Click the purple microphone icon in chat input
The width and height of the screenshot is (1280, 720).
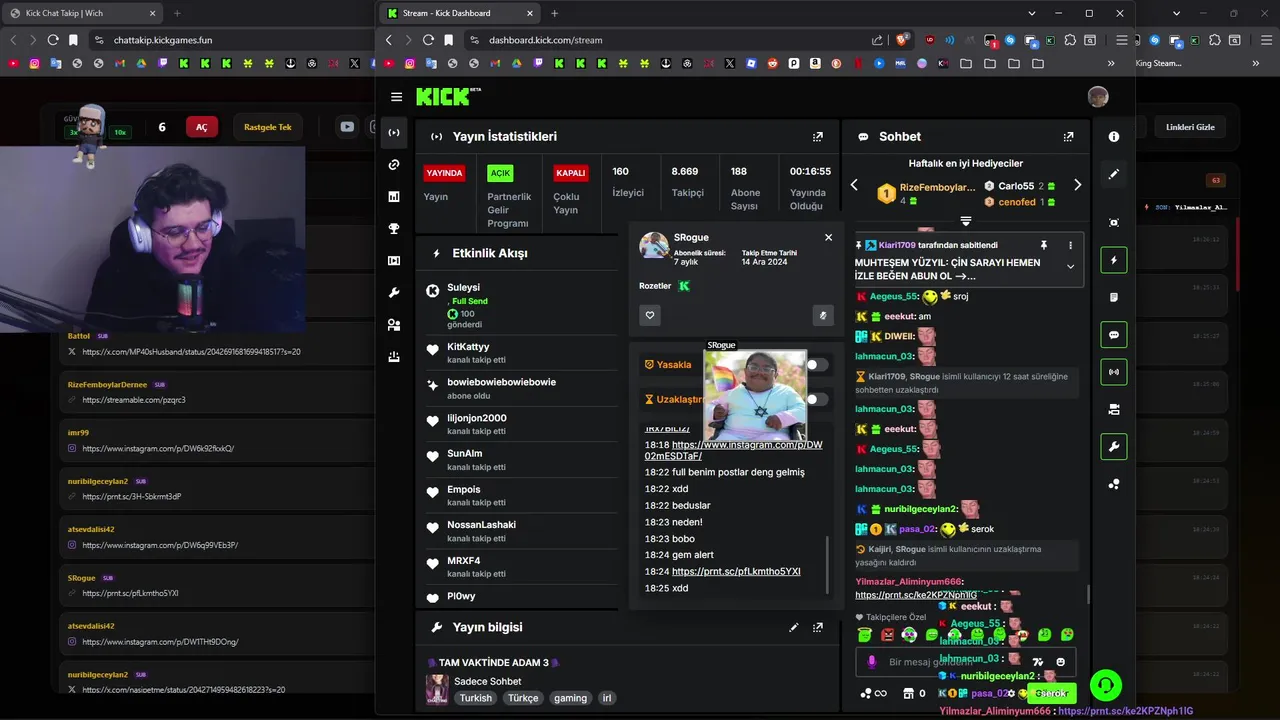[x=872, y=662]
